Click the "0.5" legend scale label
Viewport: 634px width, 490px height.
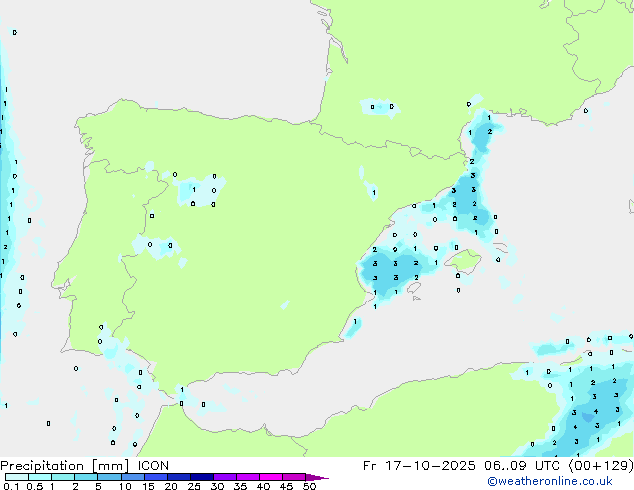pyautogui.click(x=34, y=486)
